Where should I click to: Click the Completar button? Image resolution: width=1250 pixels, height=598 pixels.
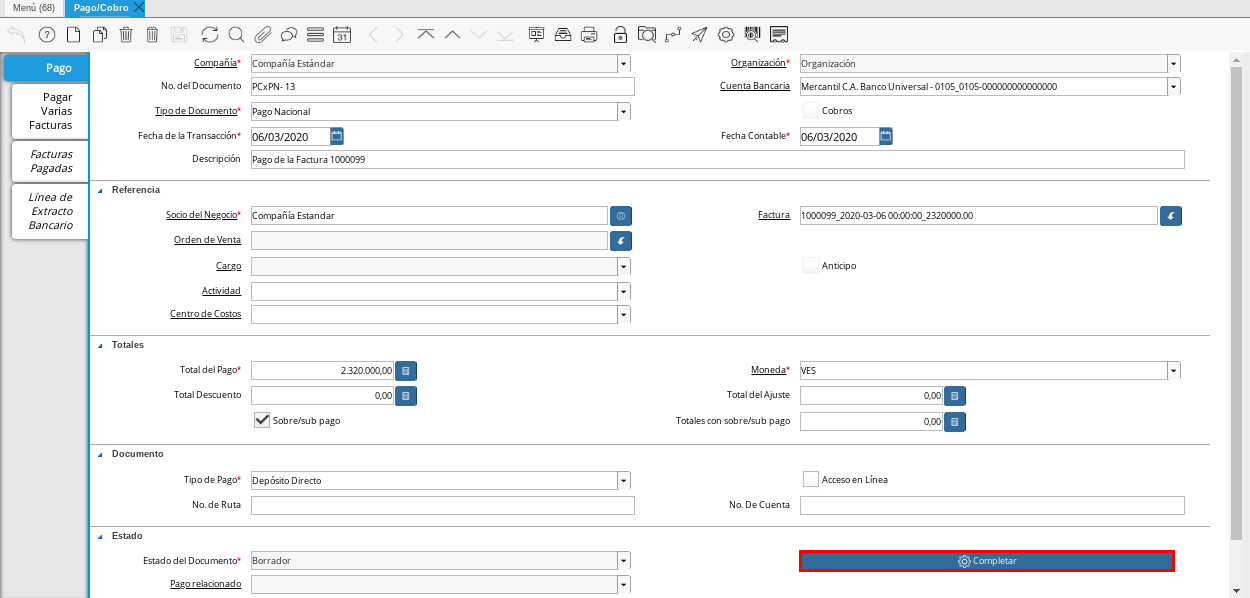(986, 561)
